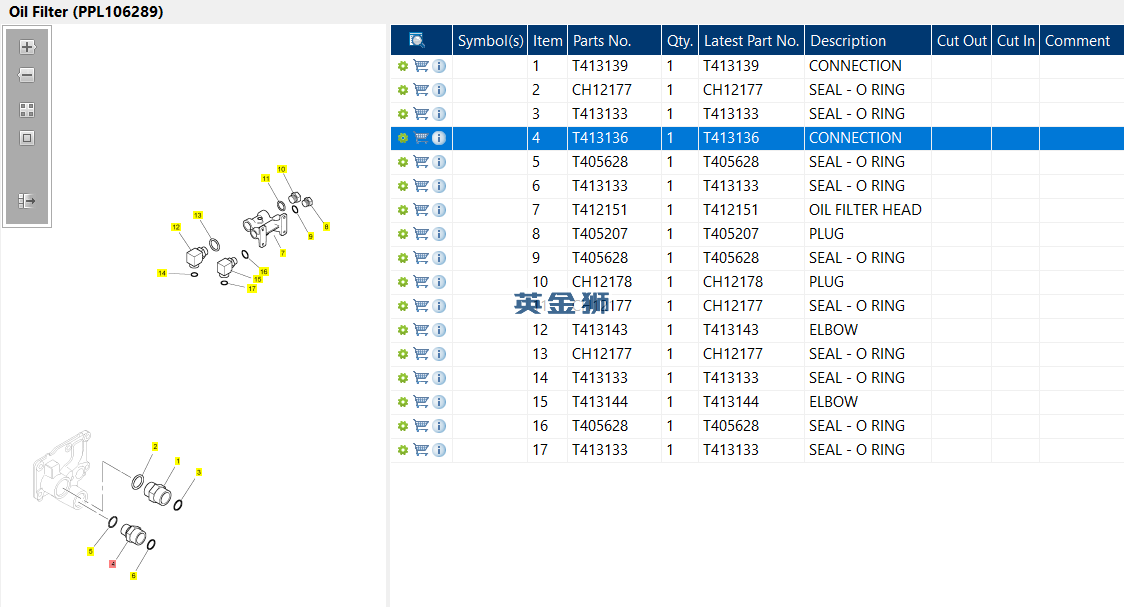Sort by the Parts No. column header
This screenshot has height=607, width=1124.
coord(601,40)
